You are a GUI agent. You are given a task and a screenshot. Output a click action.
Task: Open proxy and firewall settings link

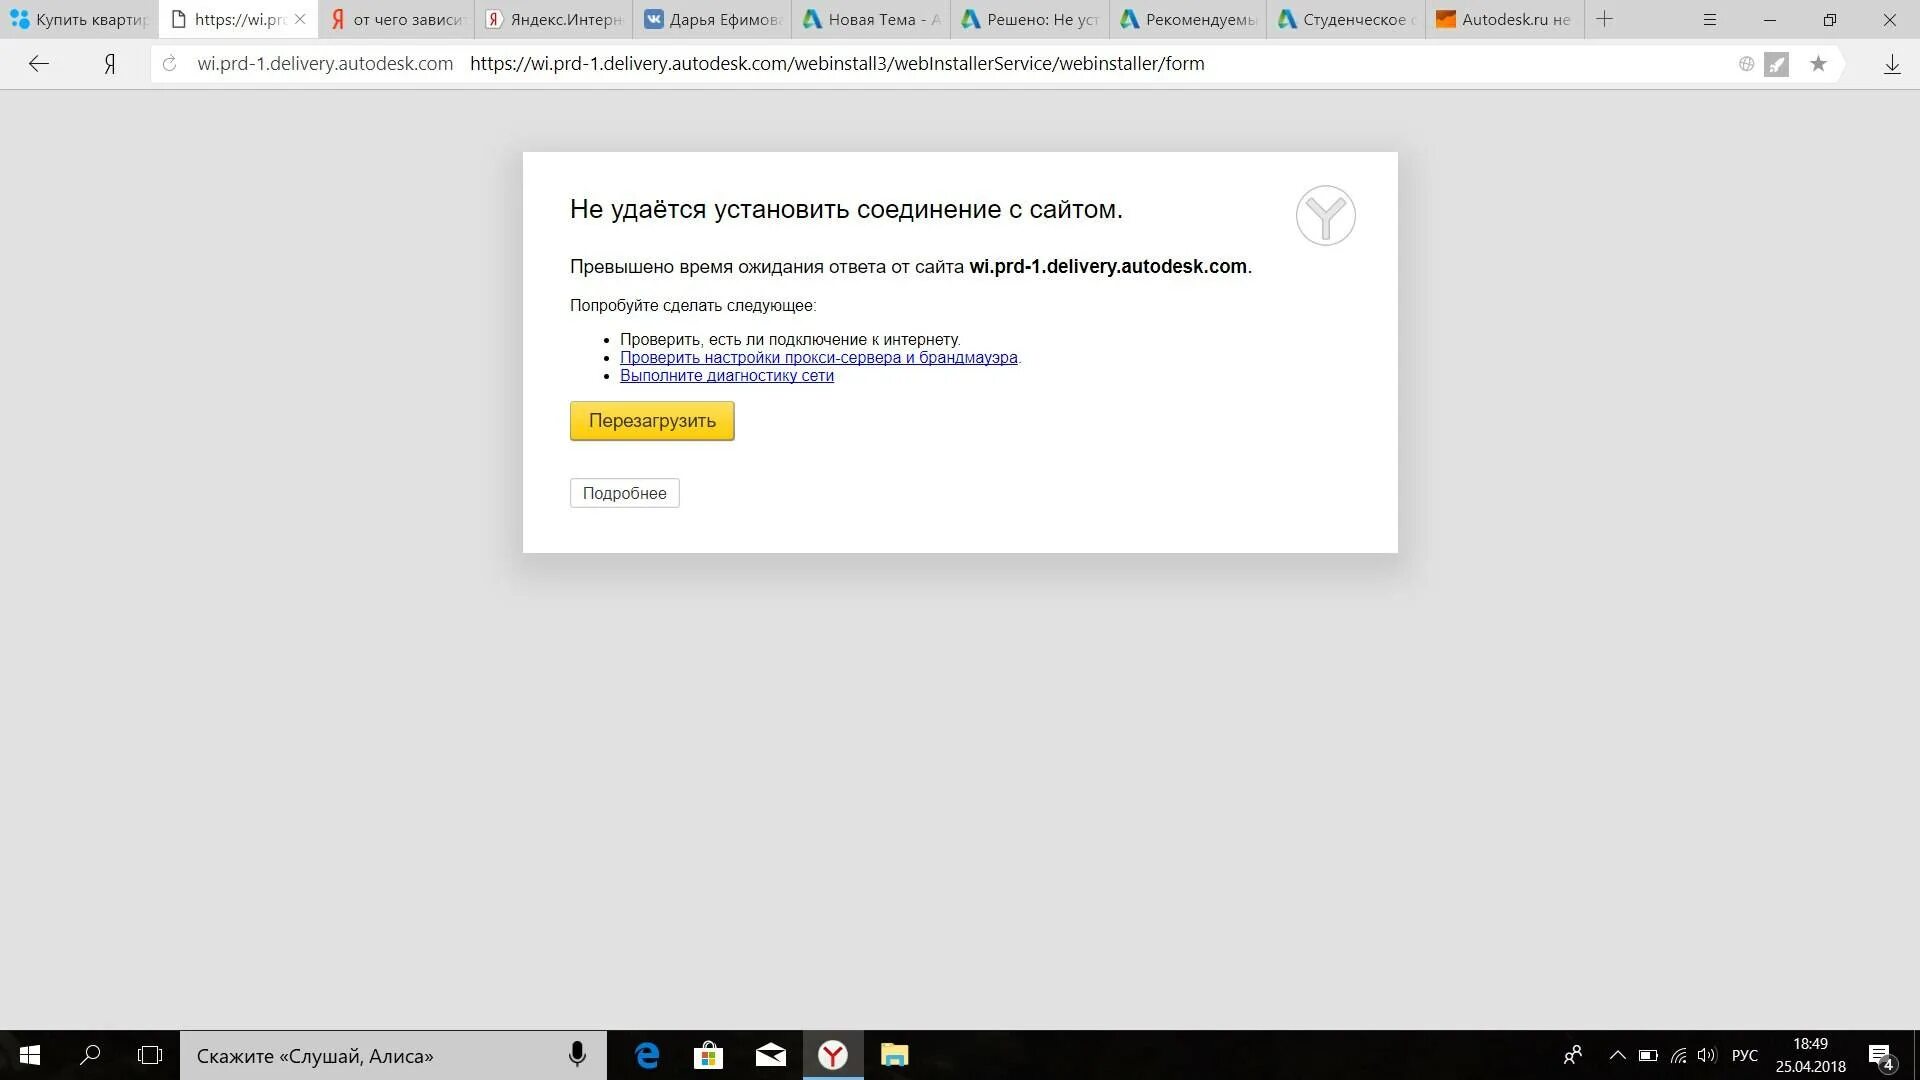[x=818, y=358]
